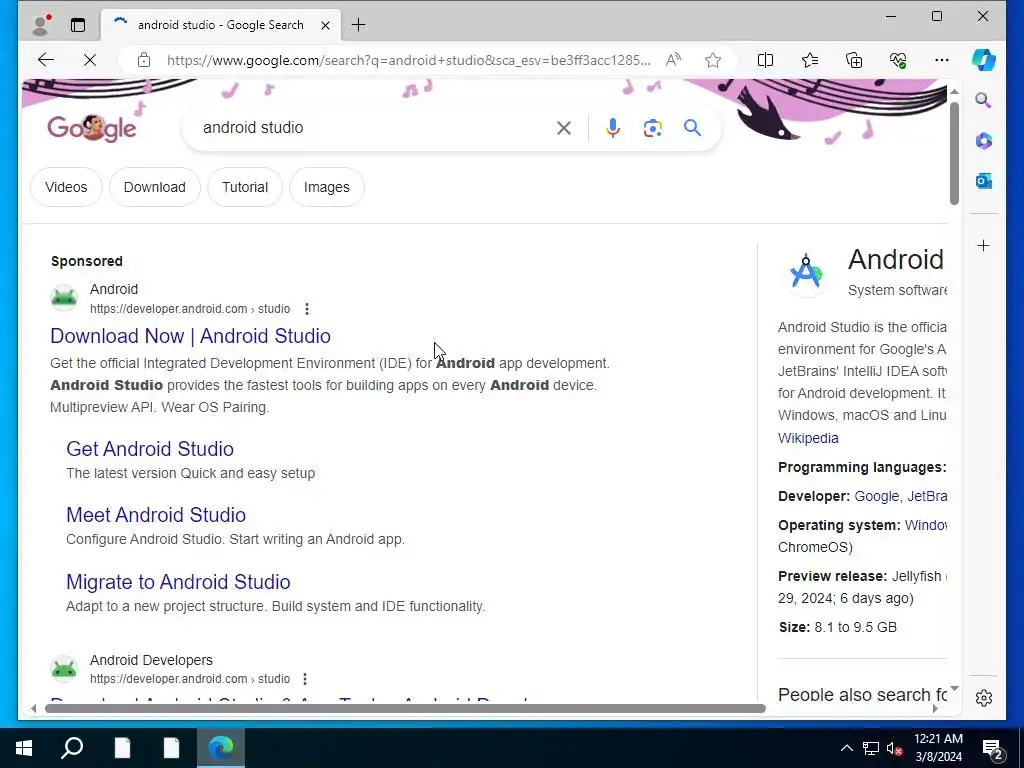Viewport: 1024px width, 768px height.
Task: Click the Android Studio logo in panel
Action: pyautogui.click(x=806, y=272)
